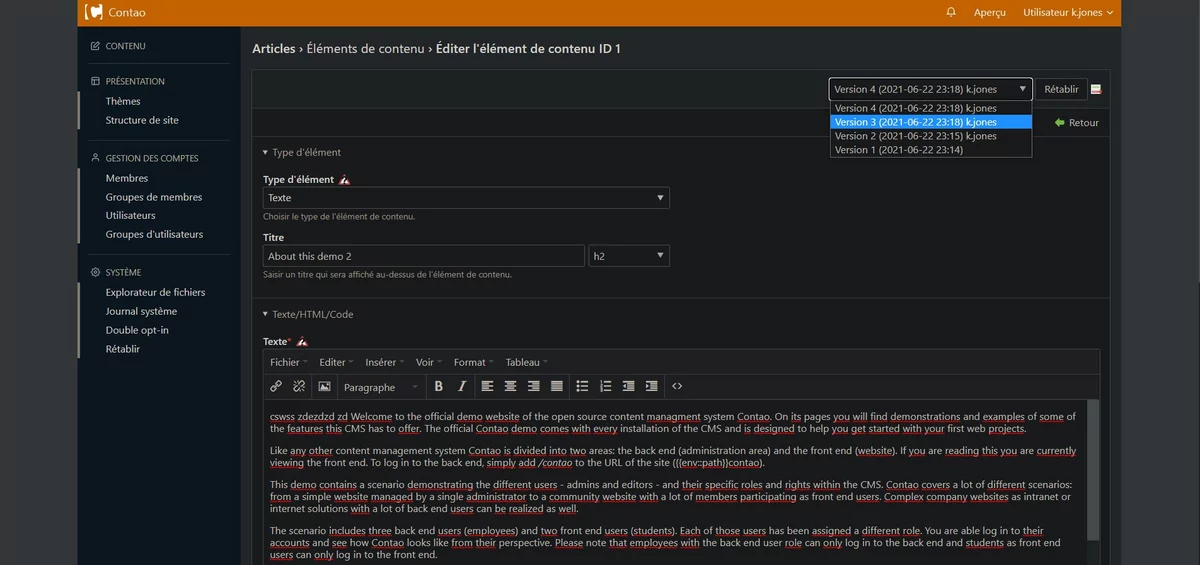Image resolution: width=1200 pixels, height=565 pixels.
Task: Collapse the Type d'élément section
Action: tap(301, 153)
